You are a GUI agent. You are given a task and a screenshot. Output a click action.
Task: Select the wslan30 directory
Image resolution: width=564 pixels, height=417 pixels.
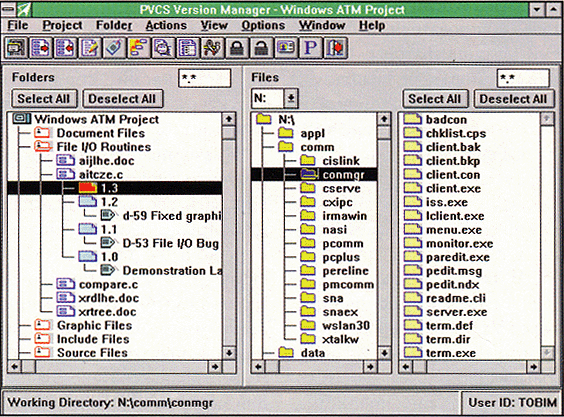coord(346,325)
